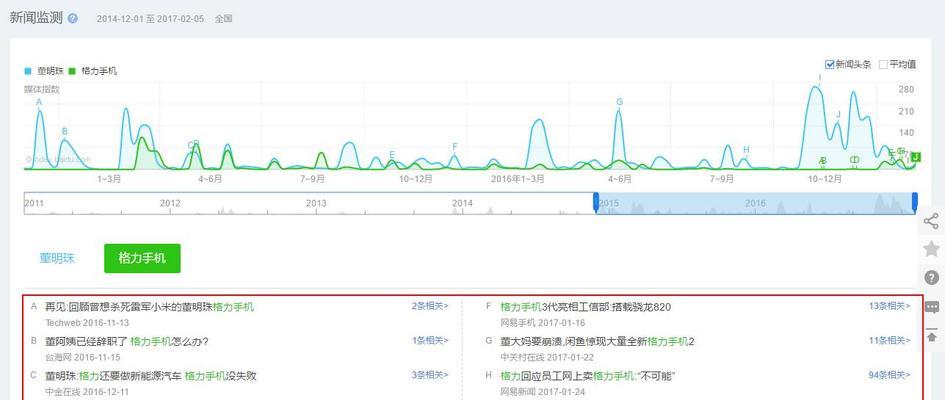
Task: Open news headline H 格力回应员工网上卖格力手机
Action: (x=587, y=375)
